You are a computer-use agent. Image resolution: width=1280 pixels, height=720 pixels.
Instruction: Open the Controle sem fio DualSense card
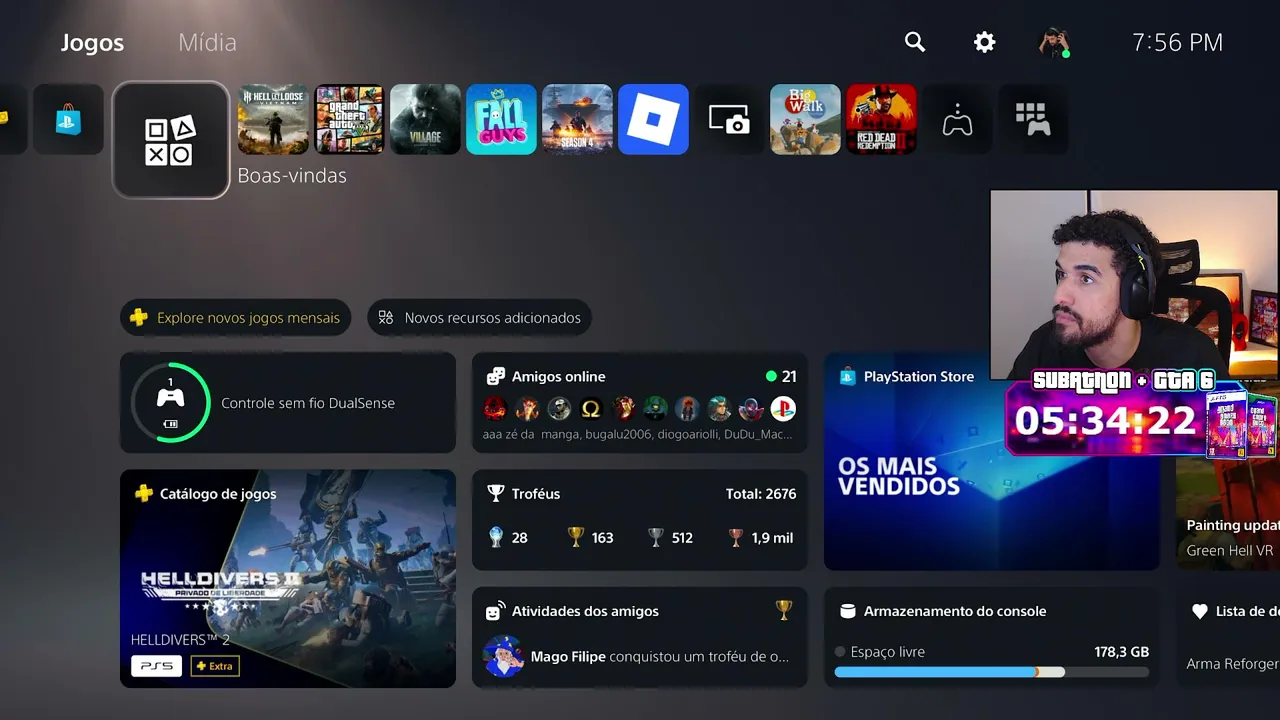(288, 402)
